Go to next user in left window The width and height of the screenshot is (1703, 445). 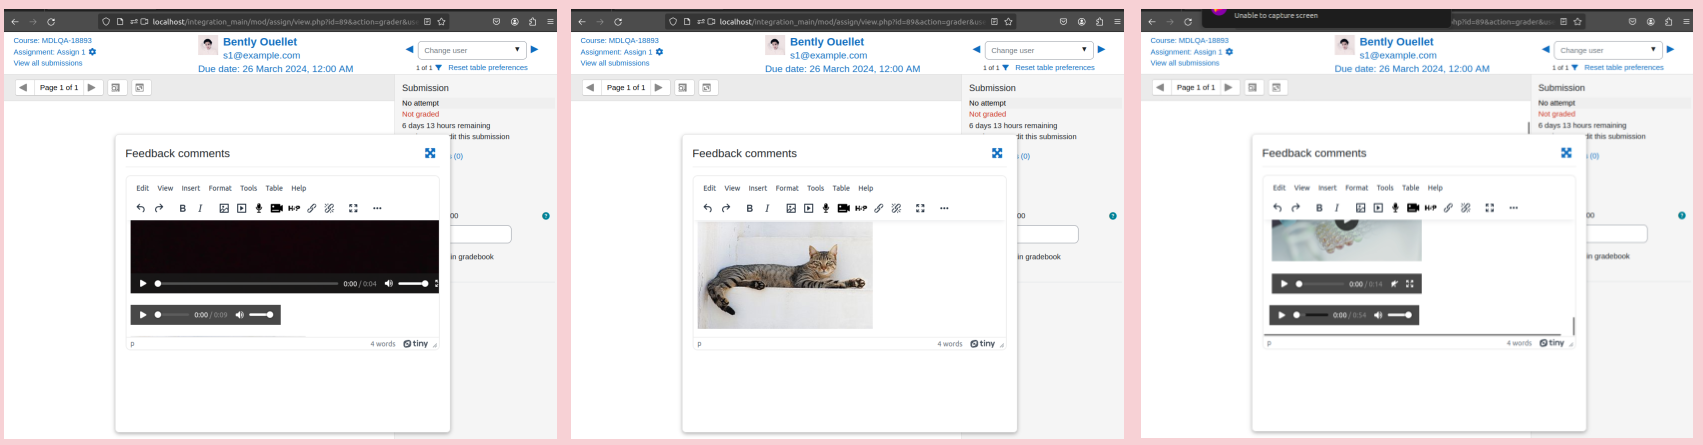(x=534, y=49)
